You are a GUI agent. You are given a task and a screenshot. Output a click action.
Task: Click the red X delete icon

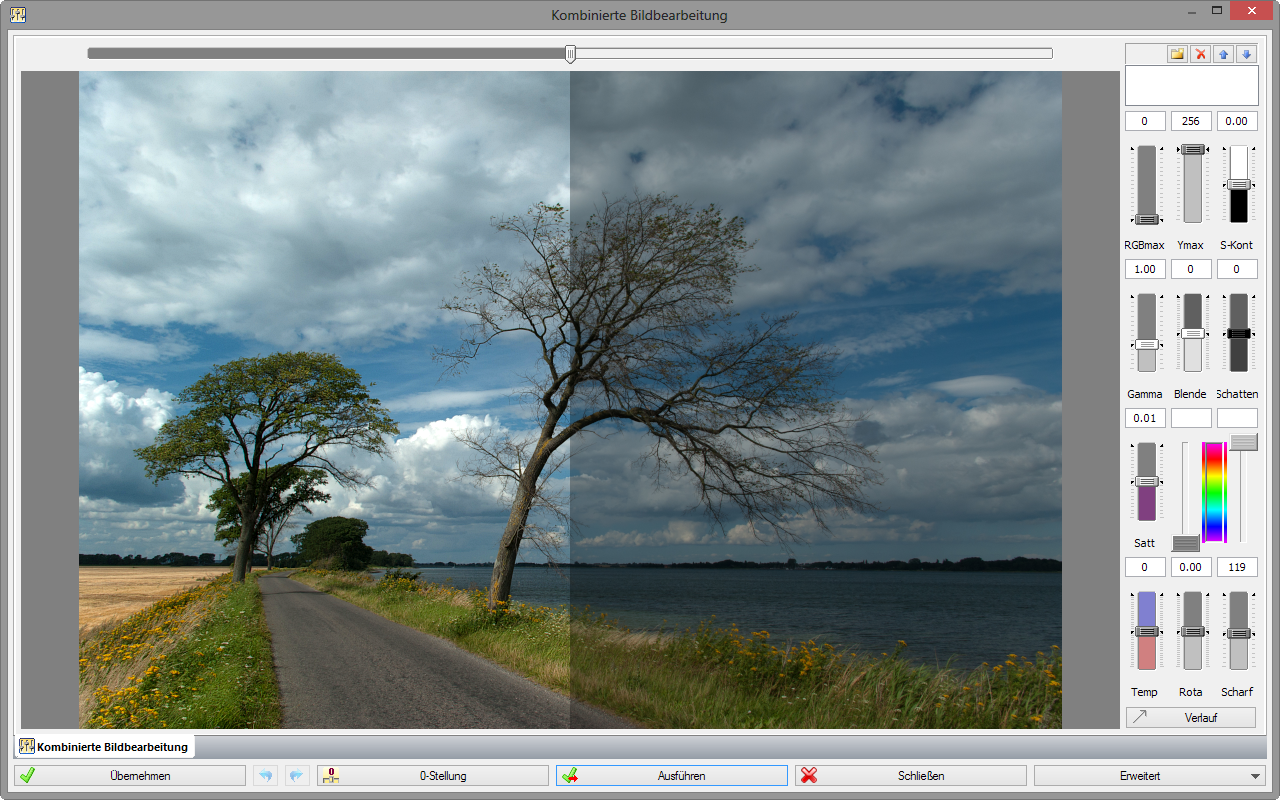point(1201,54)
